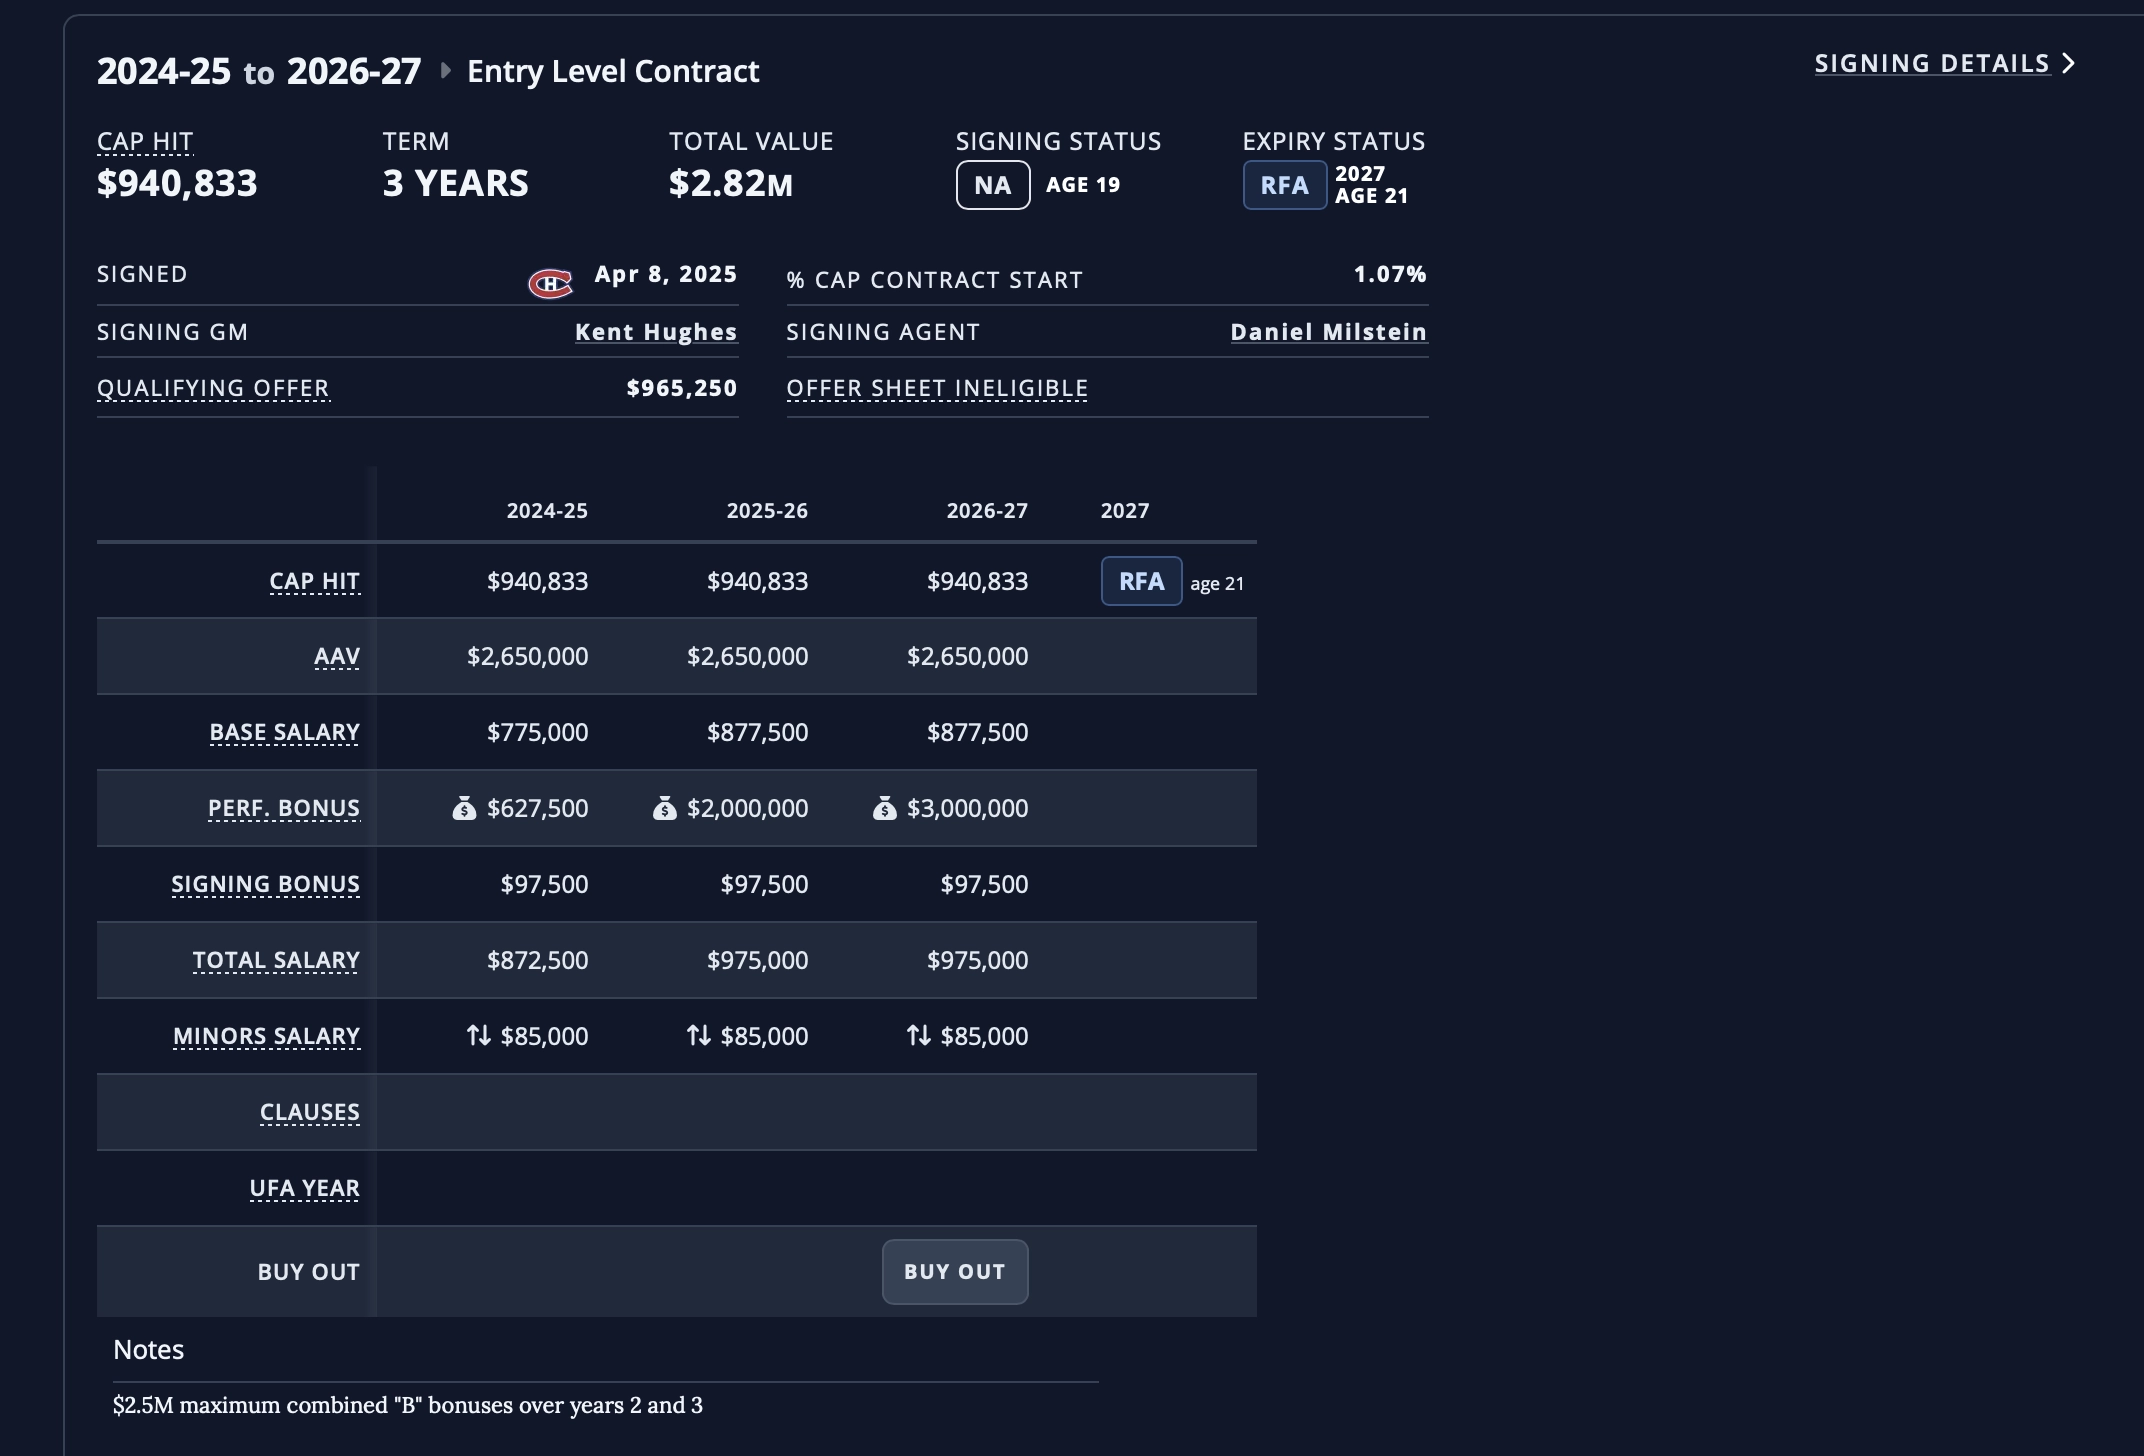The image size is (2144, 1456).
Task: Click the RFA badge in expiry status
Action: [1285, 185]
